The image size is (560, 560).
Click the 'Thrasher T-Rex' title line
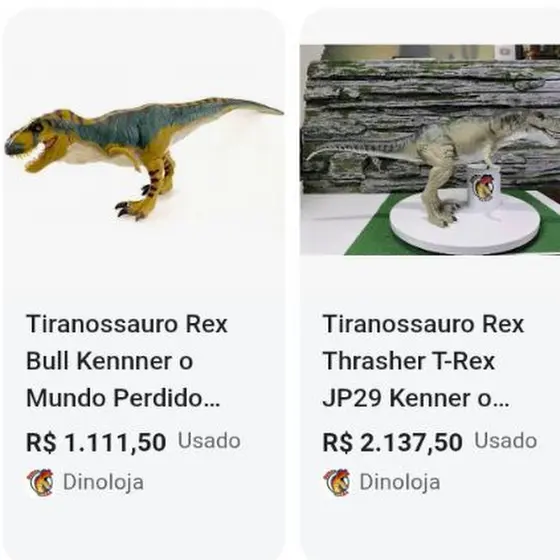409,361
